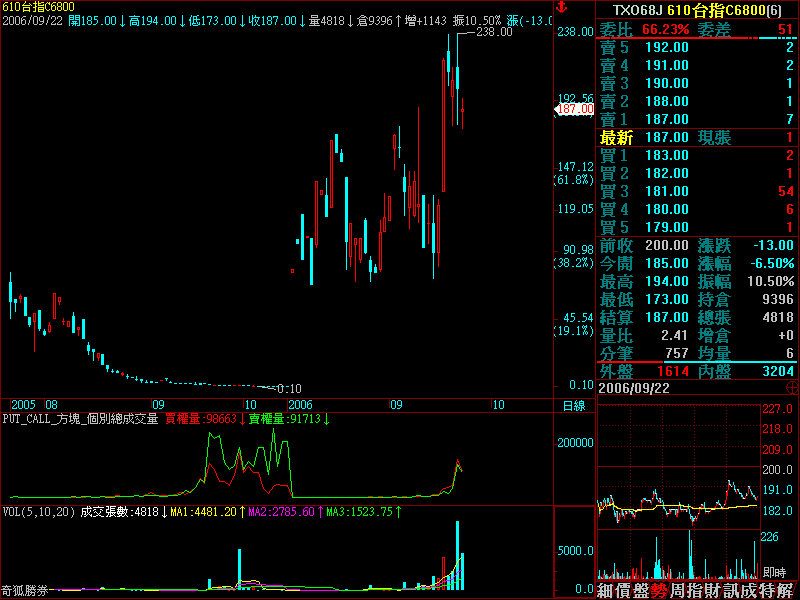Select the 買3 bid row at 181.00
Image resolution: width=800 pixels, height=600 pixels.
point(697,191)
